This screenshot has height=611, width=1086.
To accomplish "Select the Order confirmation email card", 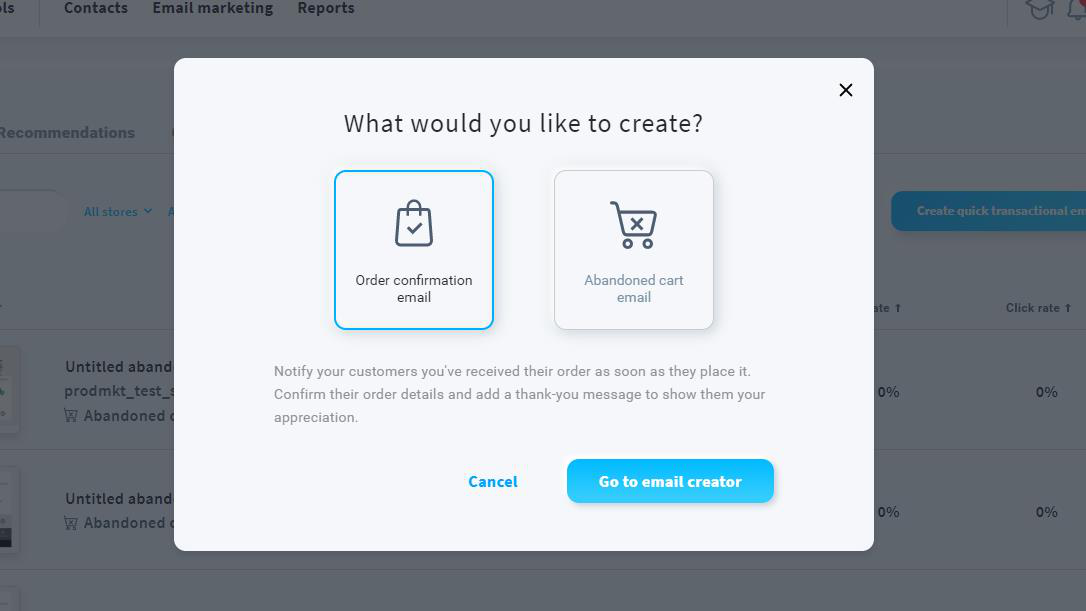I will click(x=414, y=249).
